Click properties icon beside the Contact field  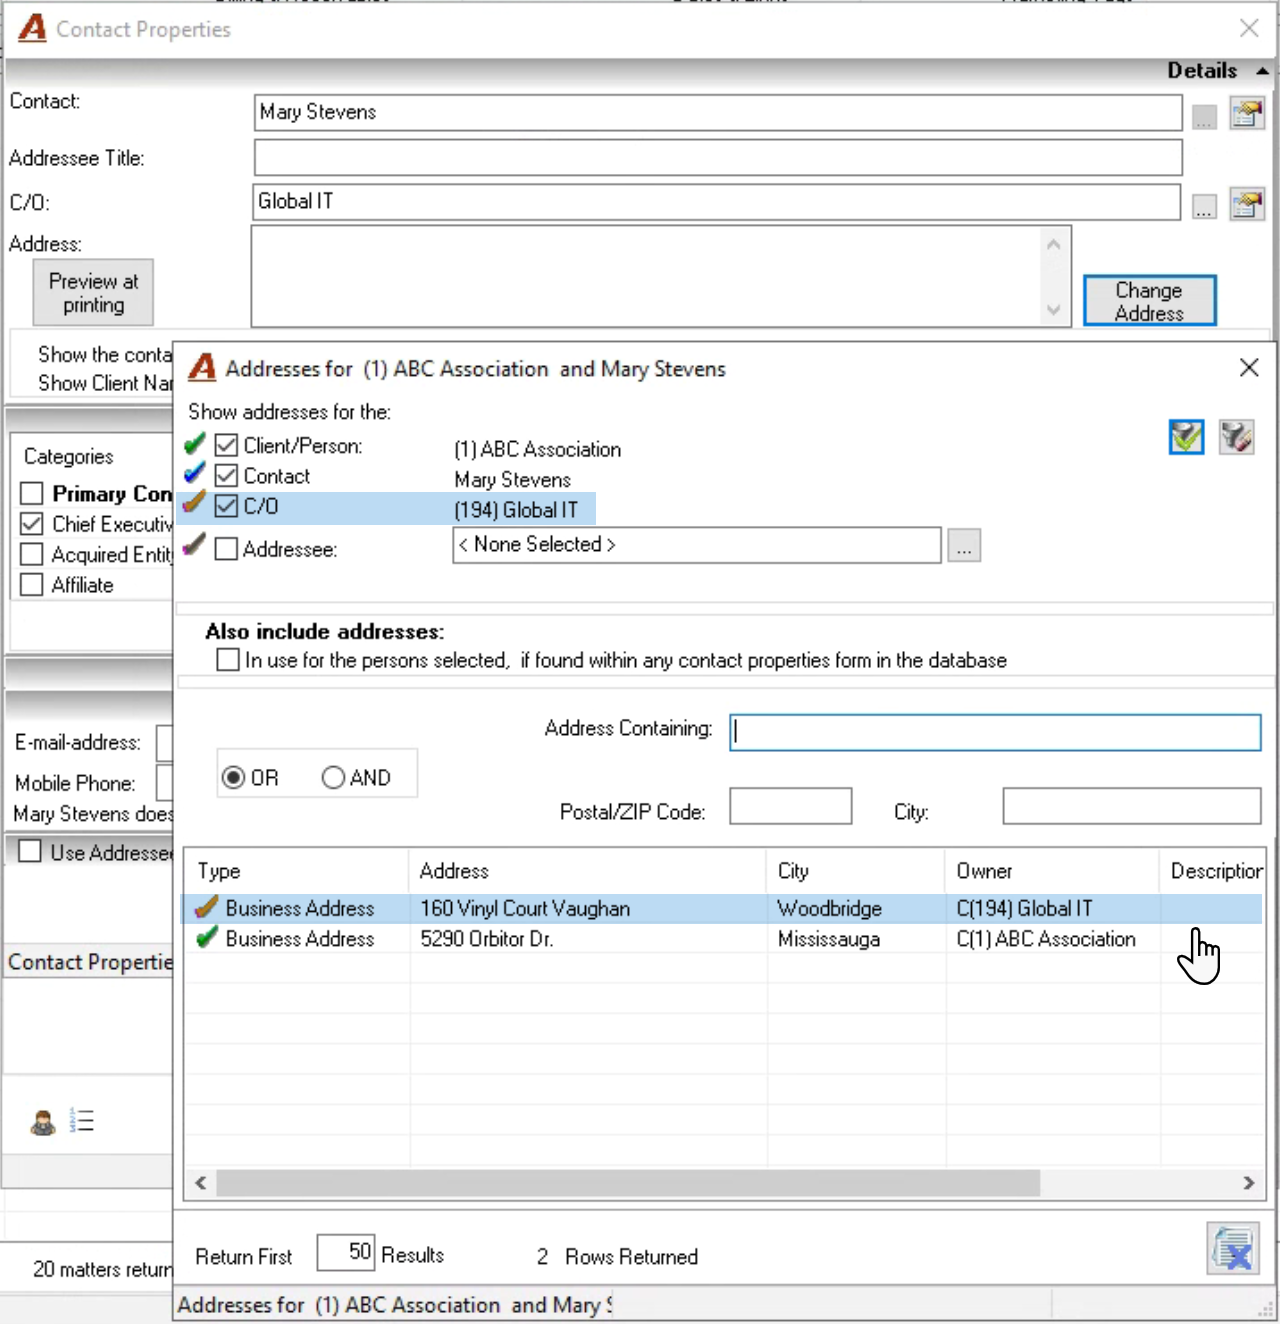click(x=1247, y=113)
